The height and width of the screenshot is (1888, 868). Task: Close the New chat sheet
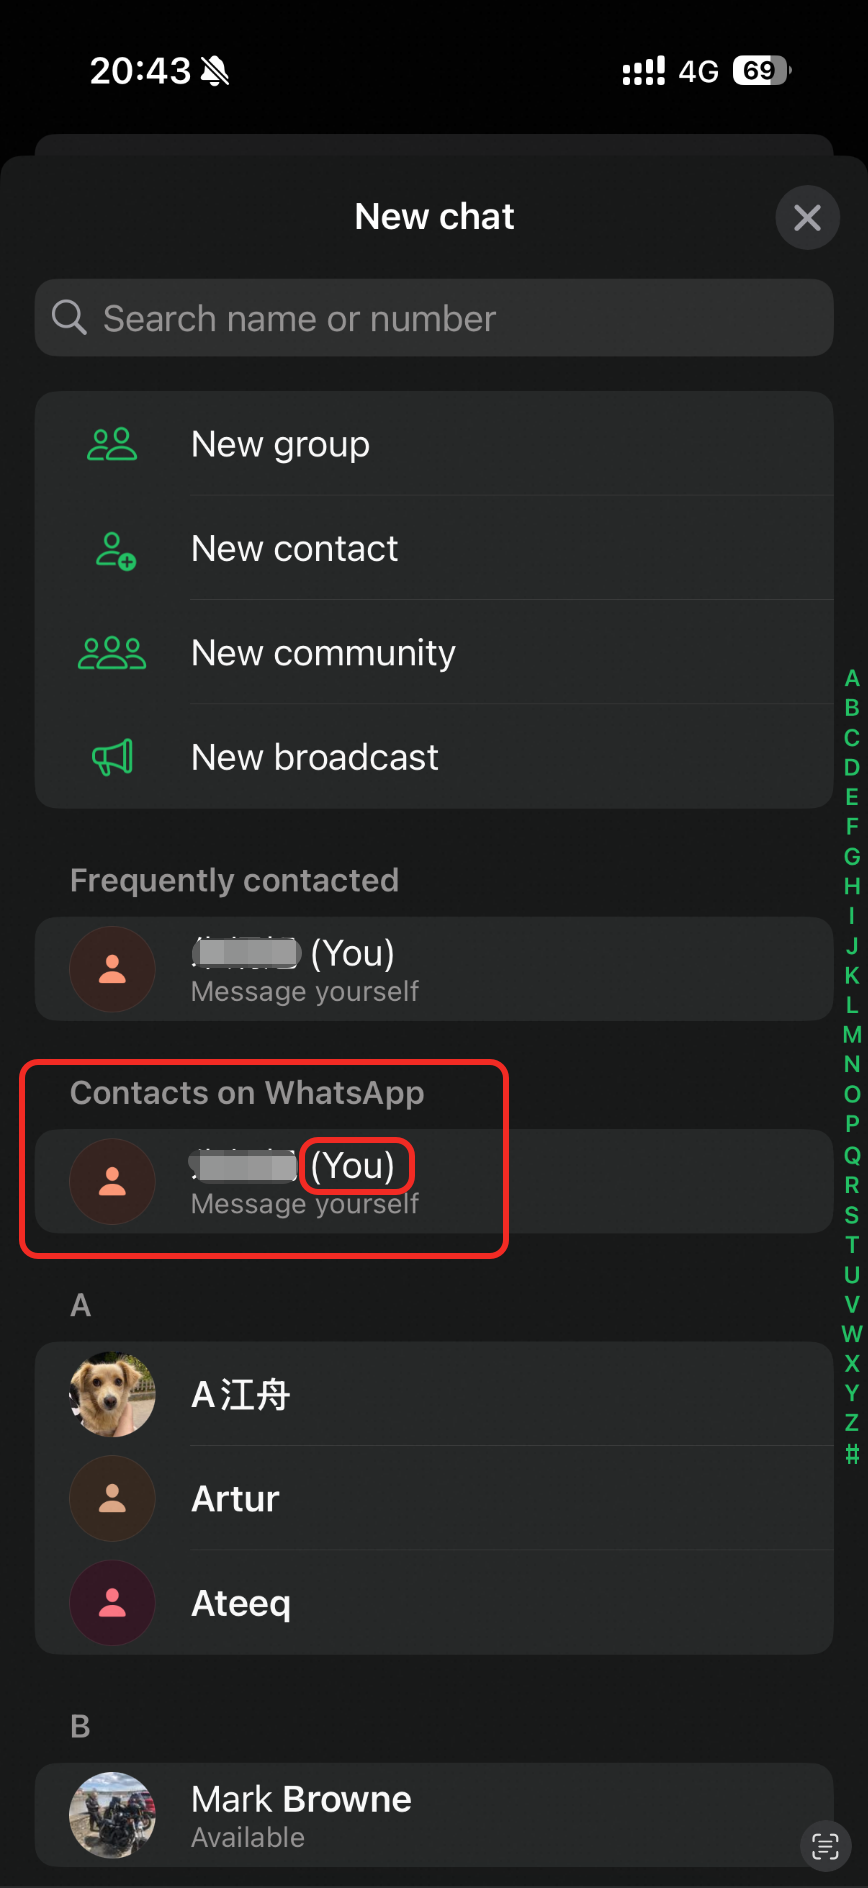tap(807, 217)
